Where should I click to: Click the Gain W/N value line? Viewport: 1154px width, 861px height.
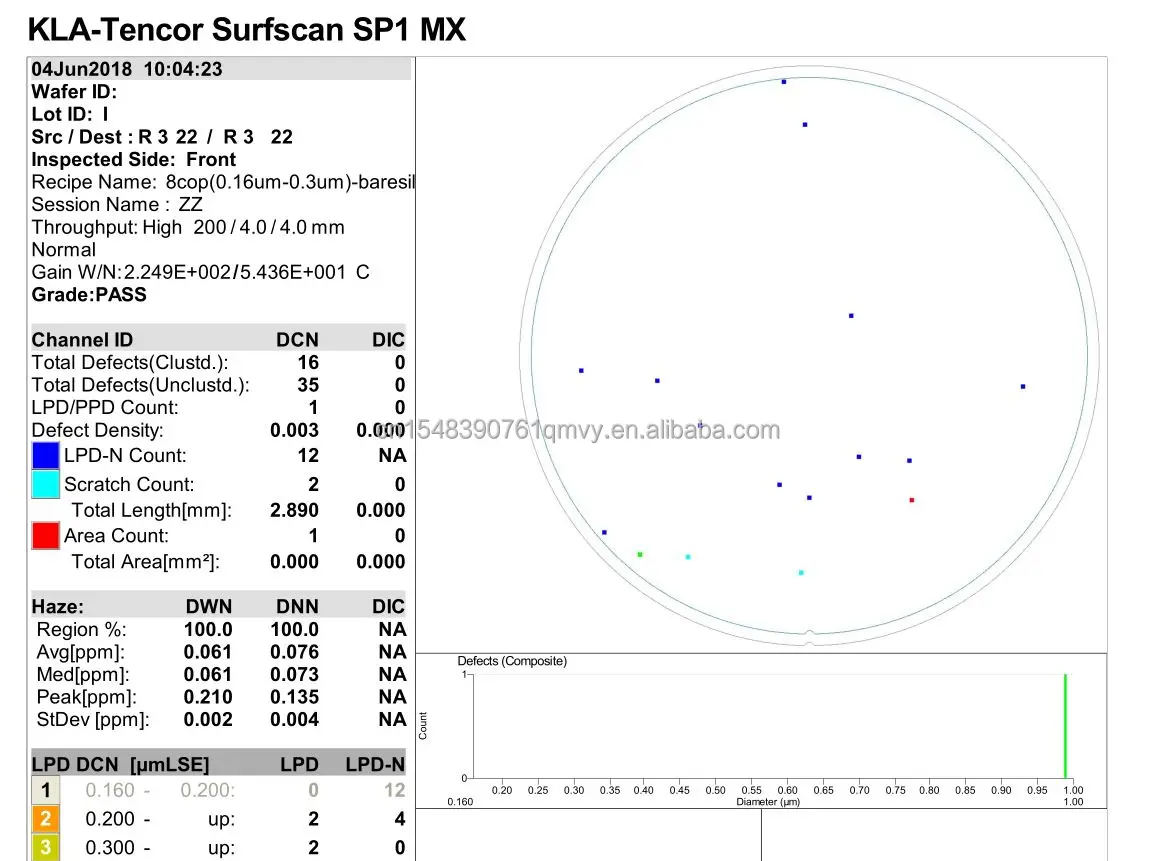[x=200, y=272]
